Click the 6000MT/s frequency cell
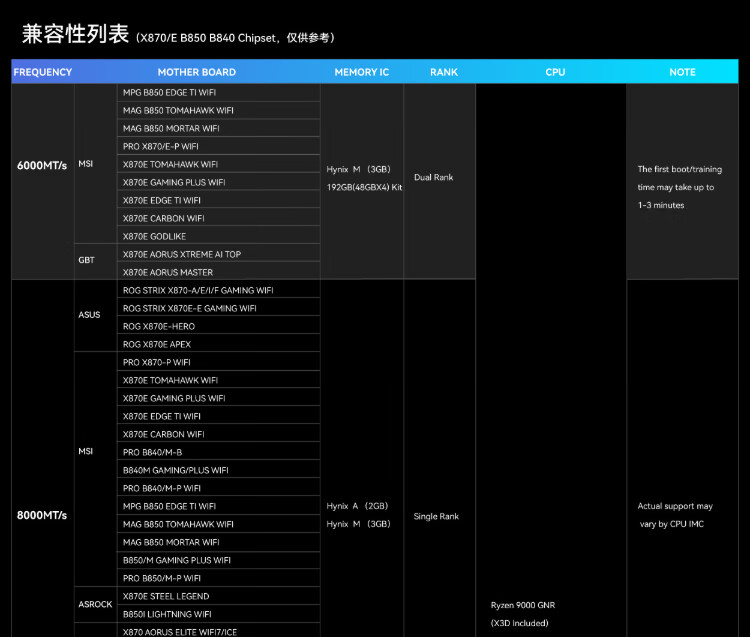The width and height of the screenshot is (750, 637). 42,165
